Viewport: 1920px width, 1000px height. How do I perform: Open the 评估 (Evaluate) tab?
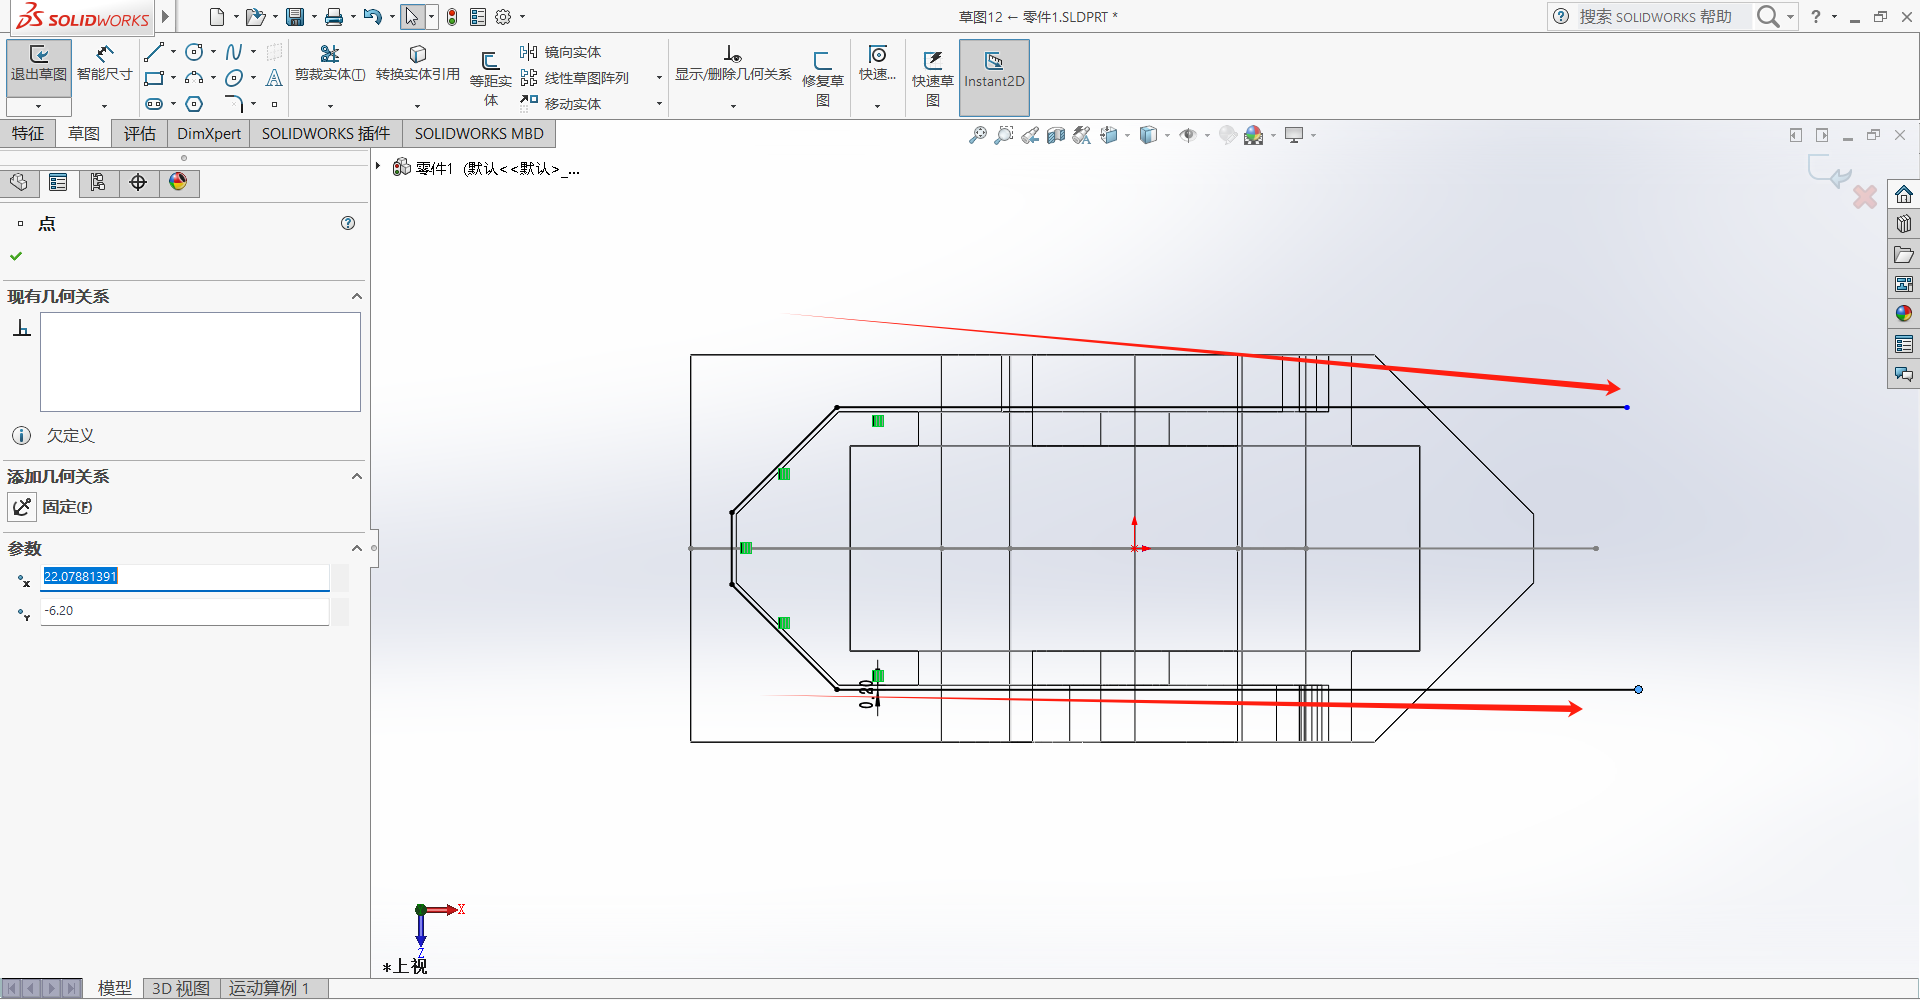[140, 133]
